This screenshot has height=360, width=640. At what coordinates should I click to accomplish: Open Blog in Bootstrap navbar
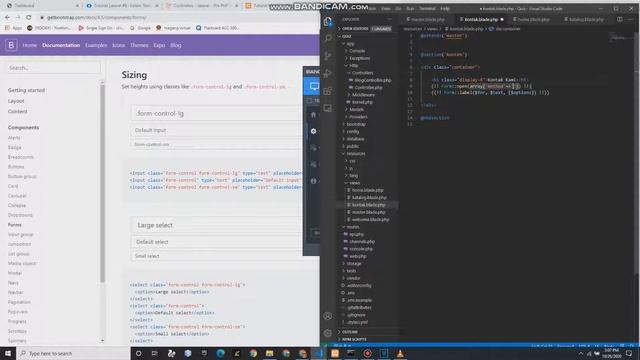tap(176, 45)
